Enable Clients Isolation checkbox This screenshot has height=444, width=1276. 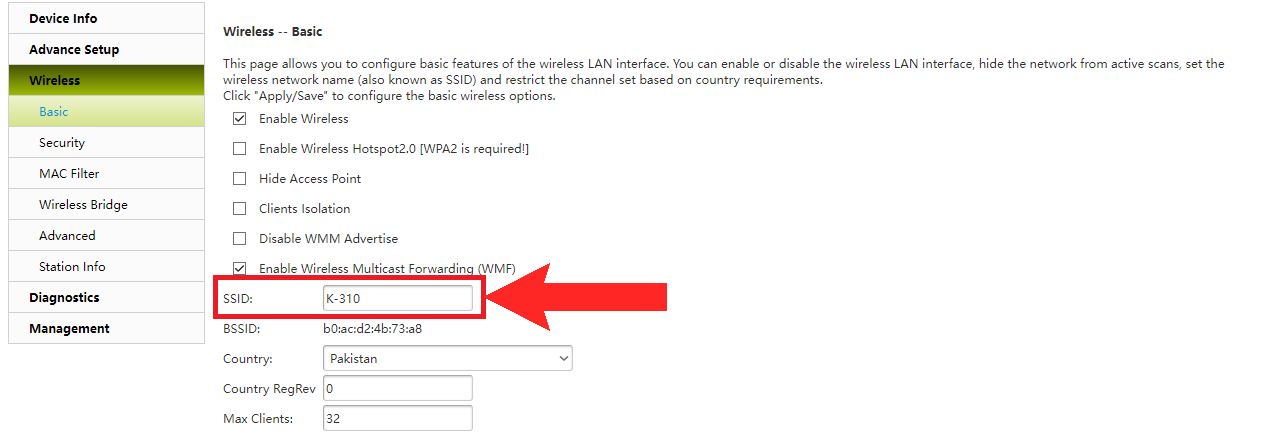(239, 209)
